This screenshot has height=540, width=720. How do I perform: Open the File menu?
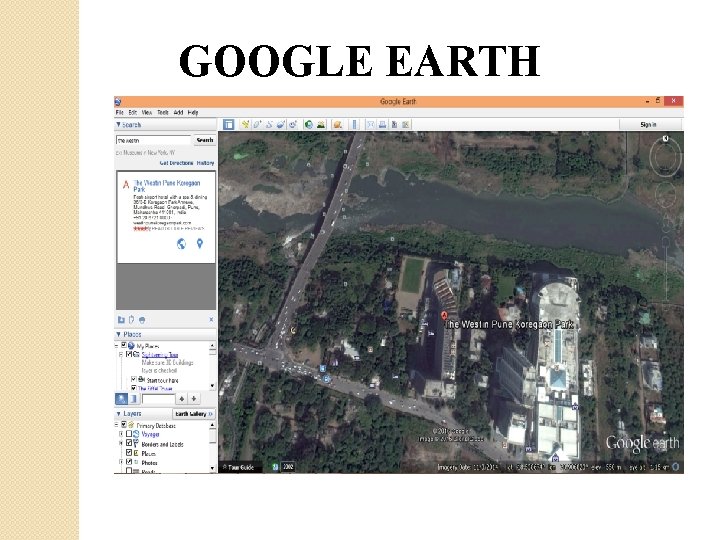119,112
